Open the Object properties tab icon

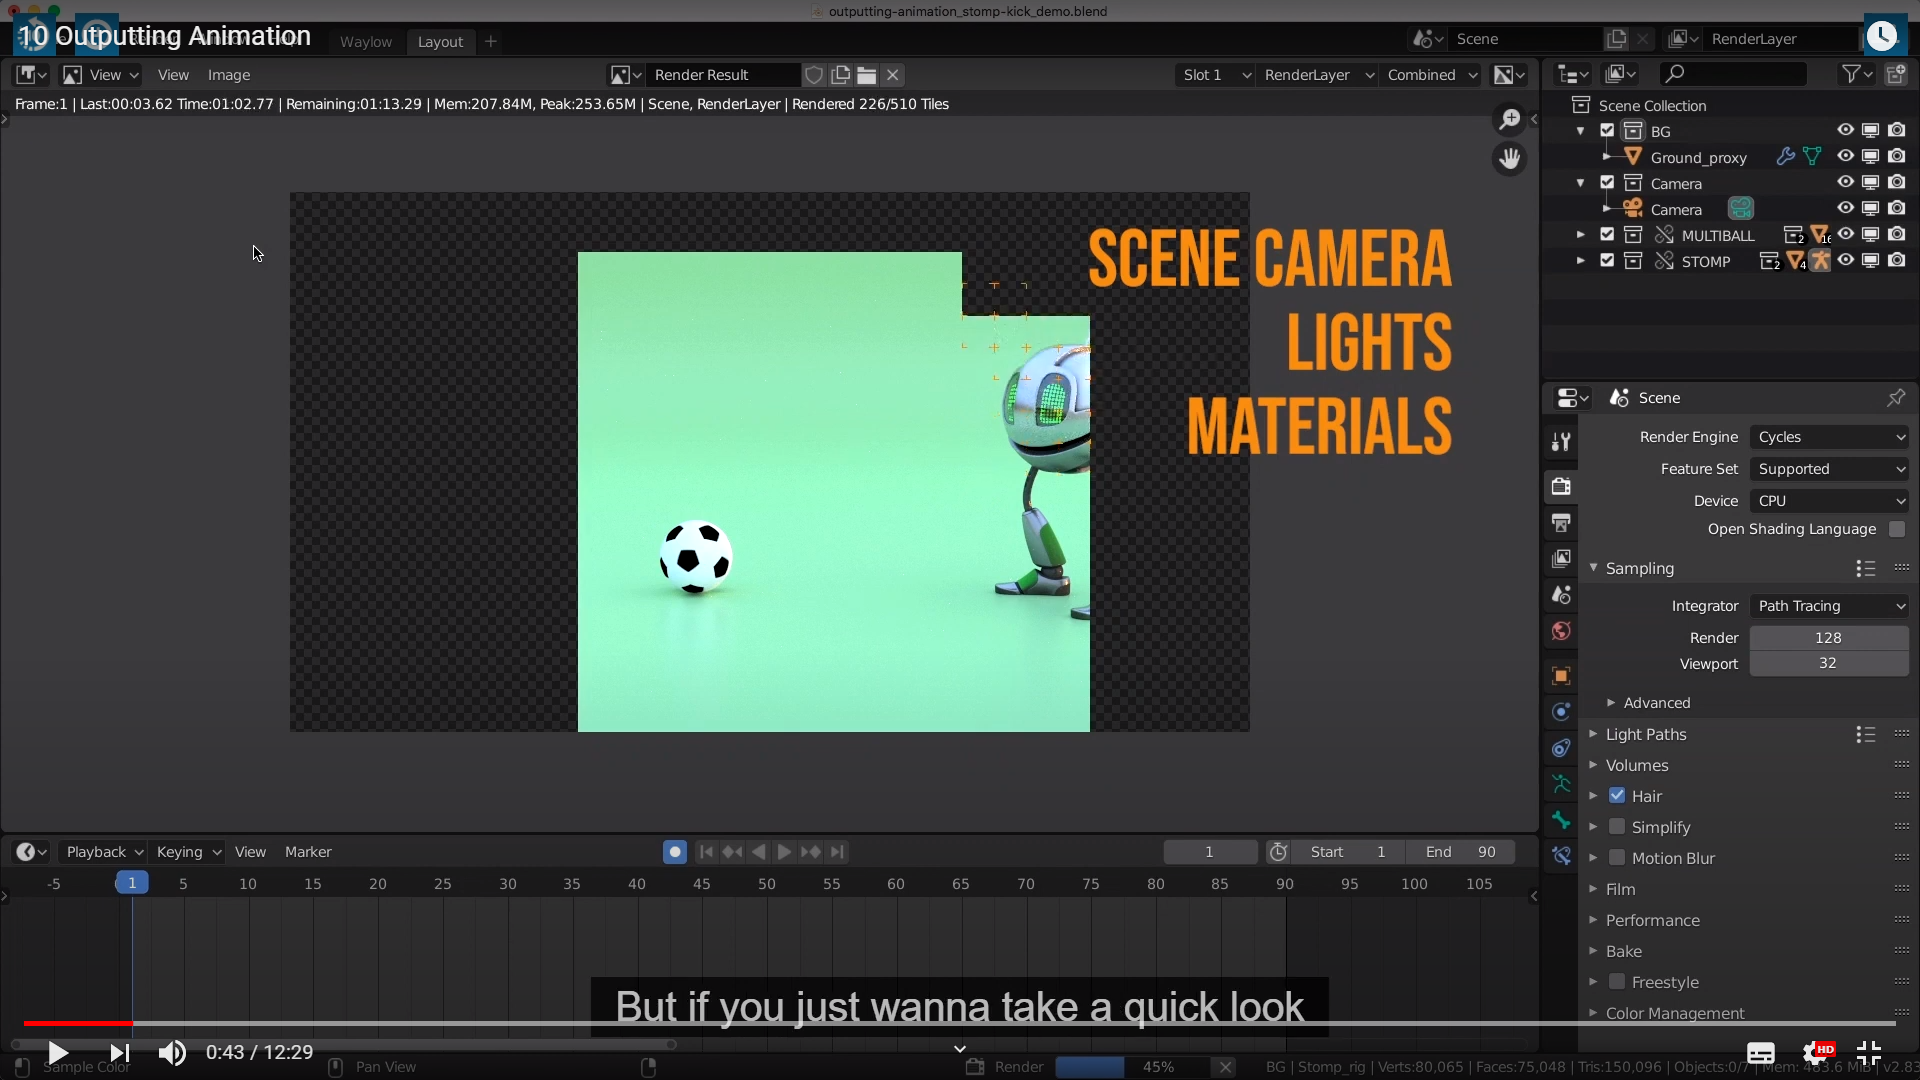[x=1561, y=676]
